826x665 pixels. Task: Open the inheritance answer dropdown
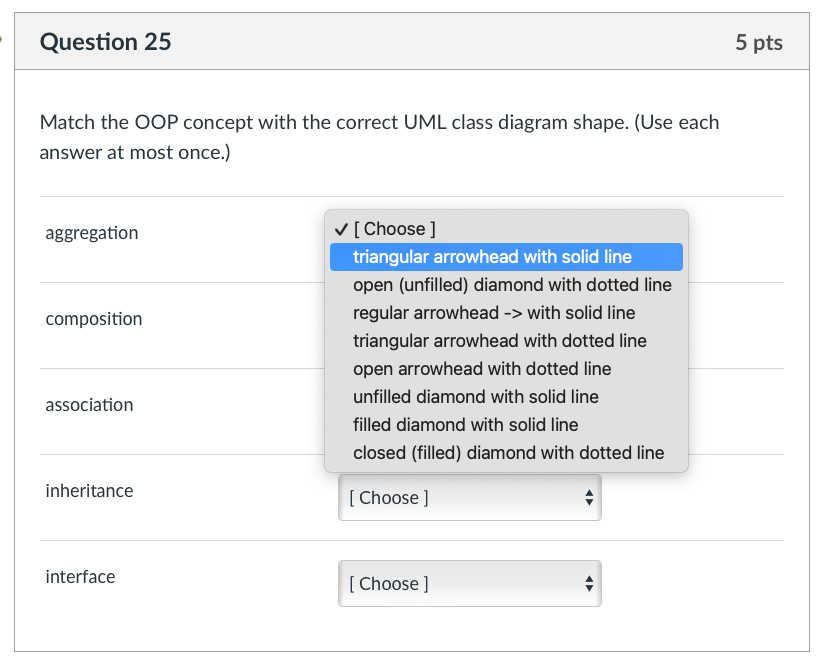pos(469,497)
